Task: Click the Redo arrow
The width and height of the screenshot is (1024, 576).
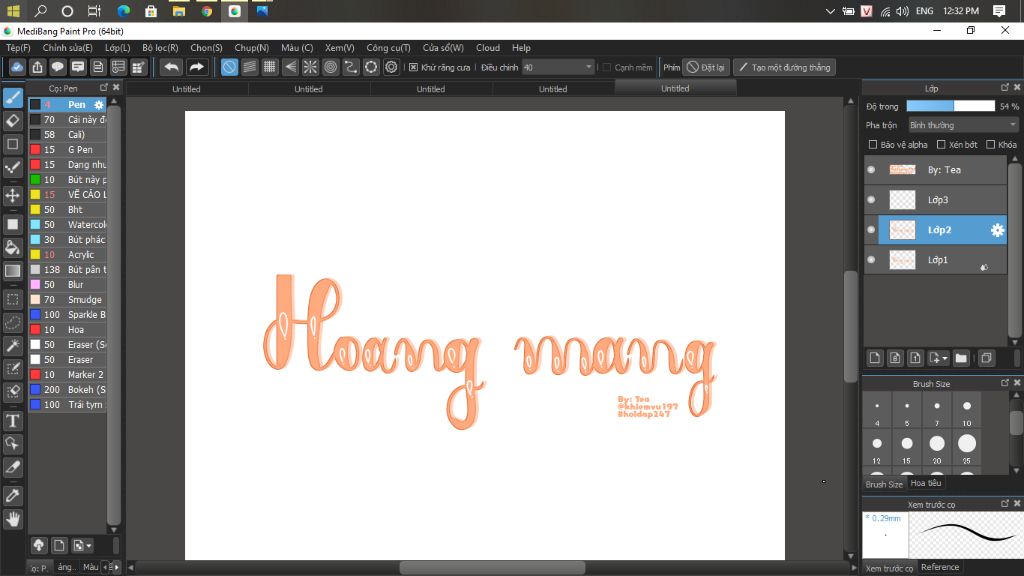Action: tap(196, 67)
